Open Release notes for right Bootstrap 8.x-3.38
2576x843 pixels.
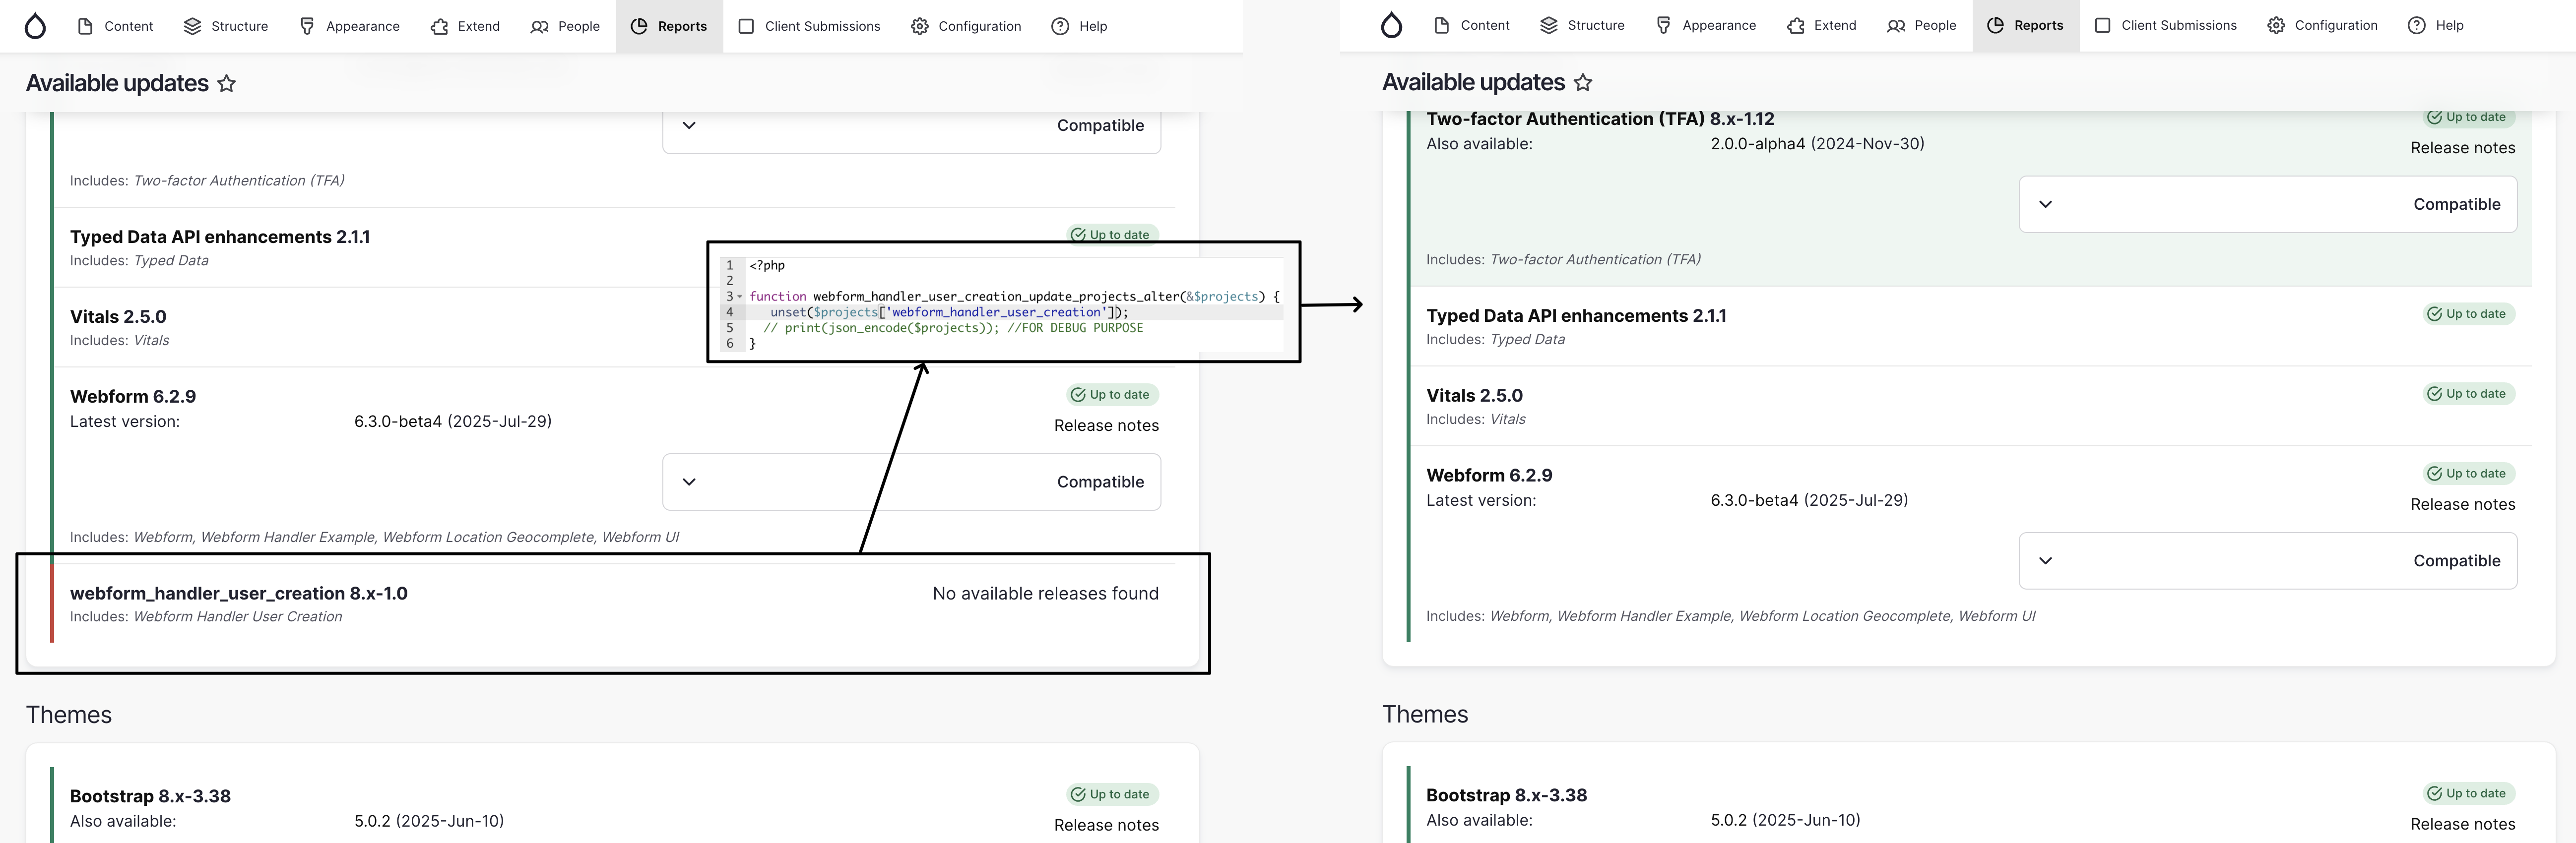point(2462,824)
